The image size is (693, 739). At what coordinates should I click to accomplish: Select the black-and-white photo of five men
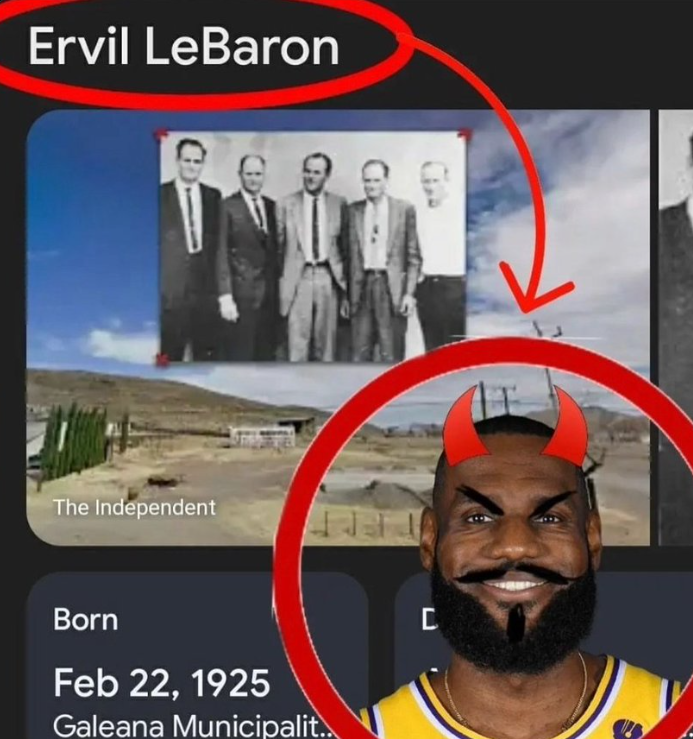pyautogui.click(x=313, y=247)
